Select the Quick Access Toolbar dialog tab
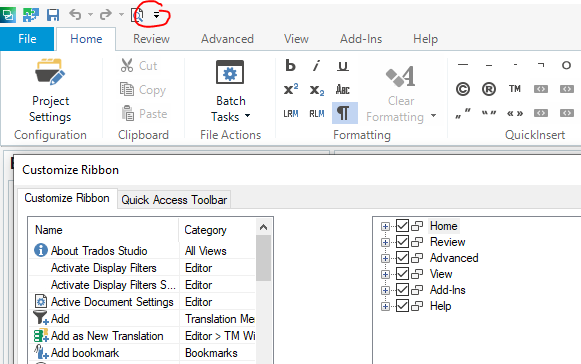 (174, 200)
